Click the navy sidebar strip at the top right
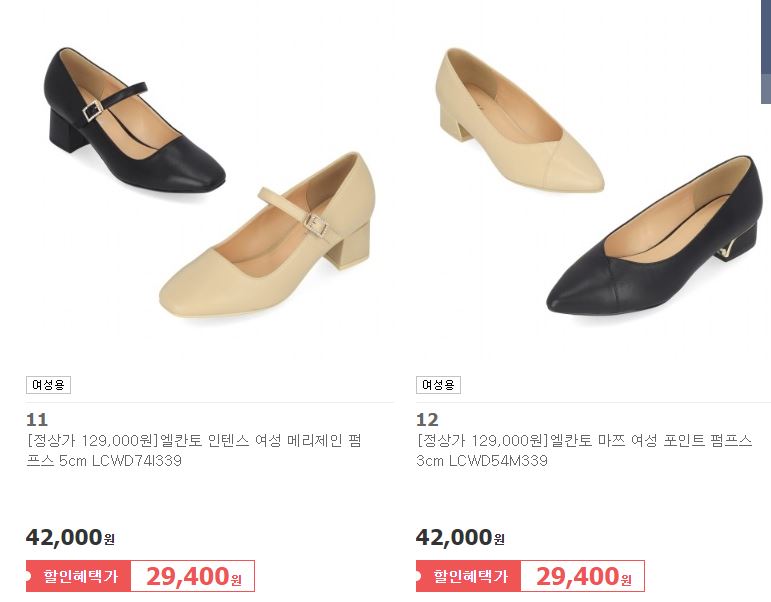 (766, 52)
